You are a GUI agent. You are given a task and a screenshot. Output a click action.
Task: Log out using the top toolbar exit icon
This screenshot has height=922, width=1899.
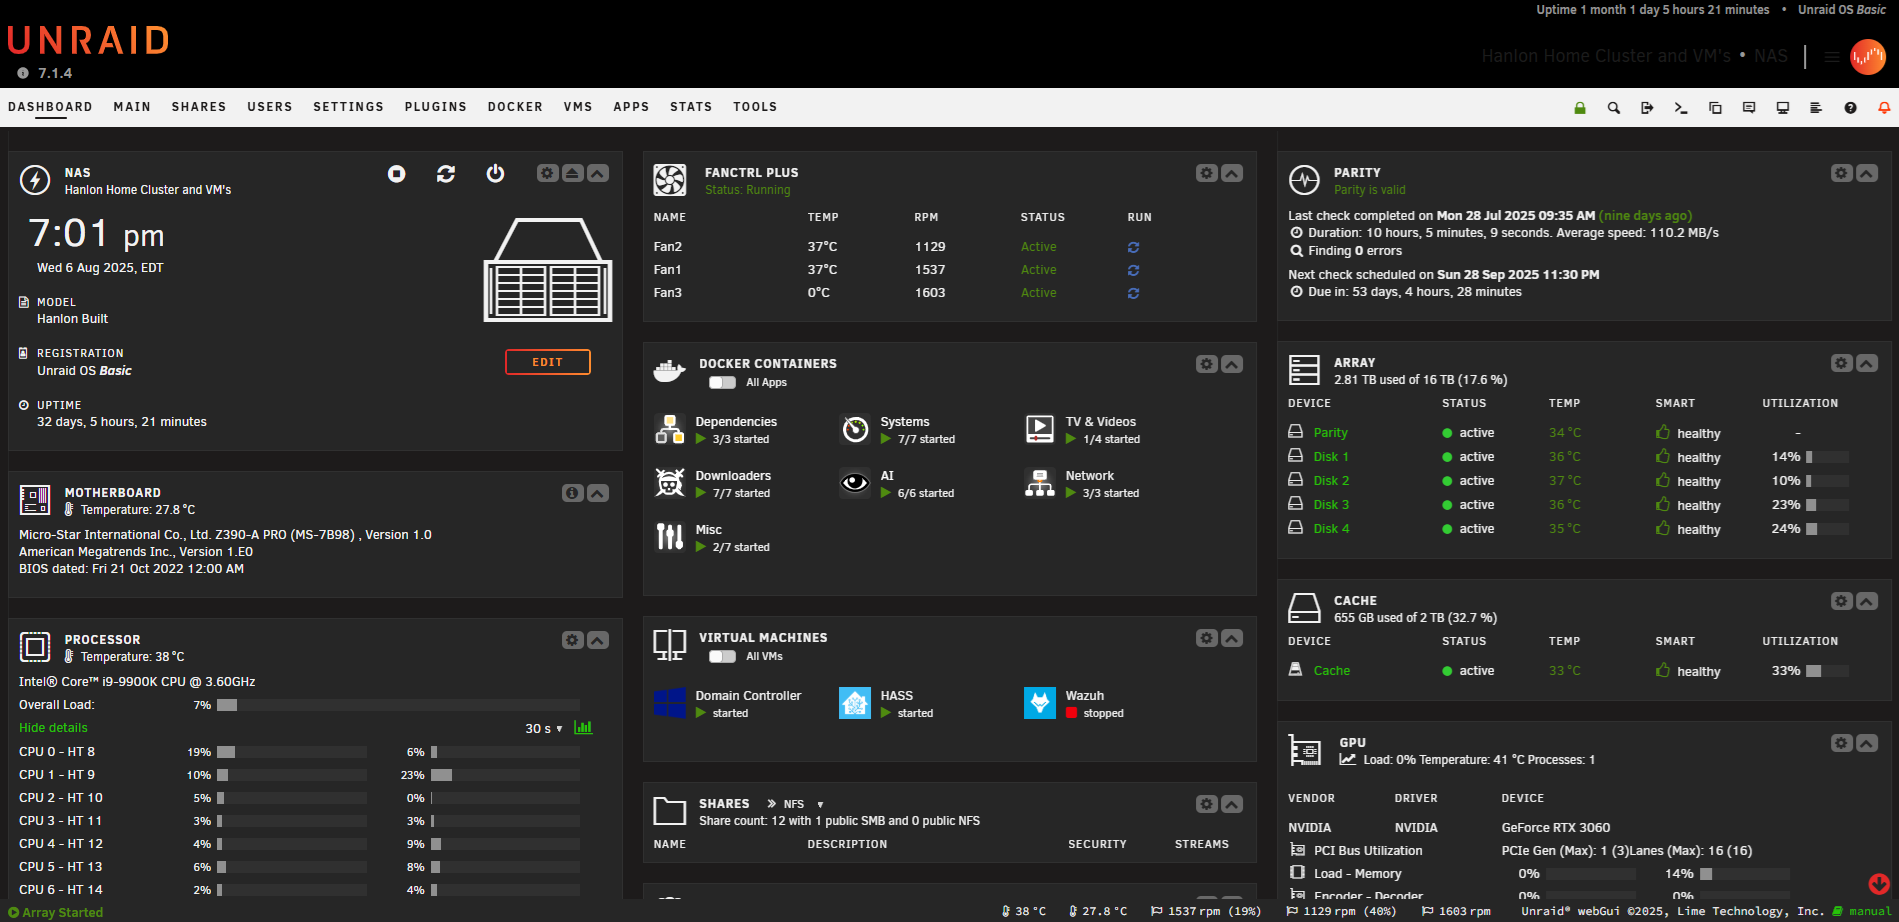(1647, 108)
